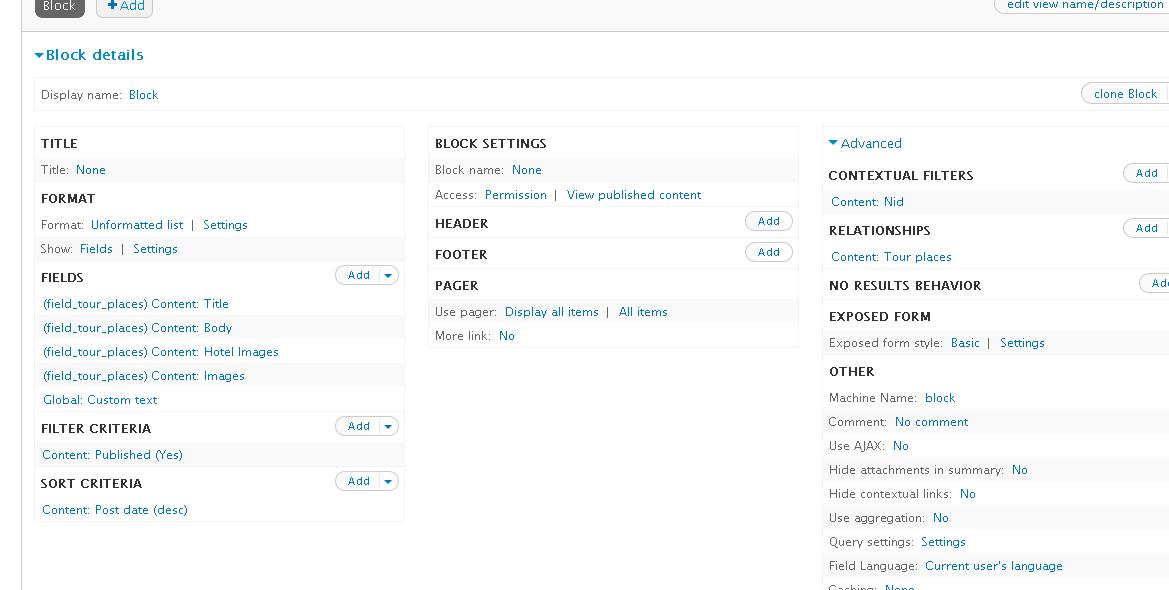Click the clone Block button
Screen dimensions: 1169x590
(1125, 94)
